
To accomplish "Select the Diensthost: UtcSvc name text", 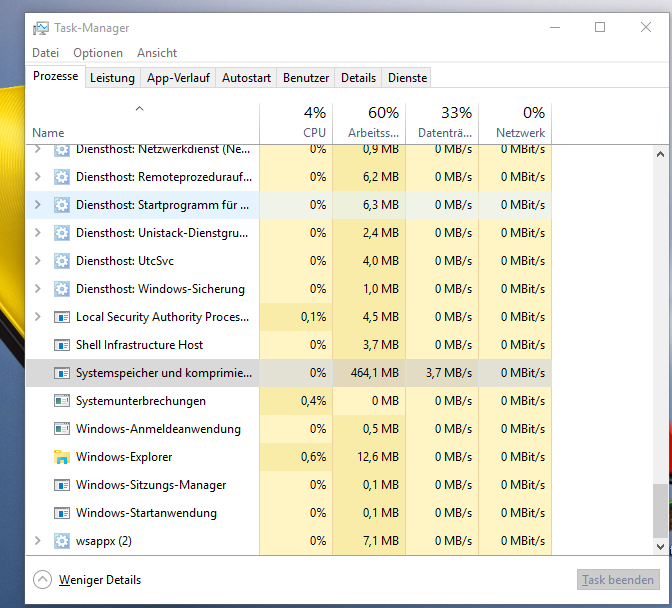I will pyautogui.click(x=125, y=261).
